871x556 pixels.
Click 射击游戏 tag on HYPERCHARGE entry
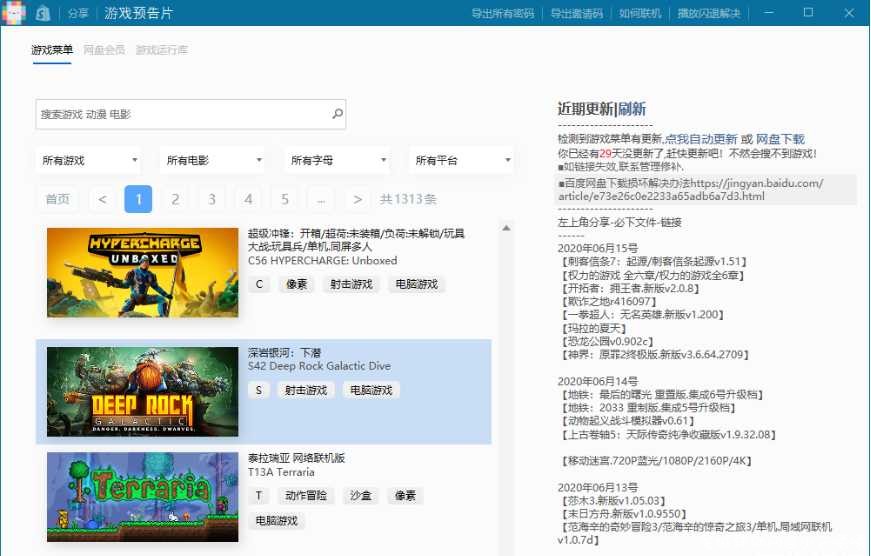tap(351, 284)
